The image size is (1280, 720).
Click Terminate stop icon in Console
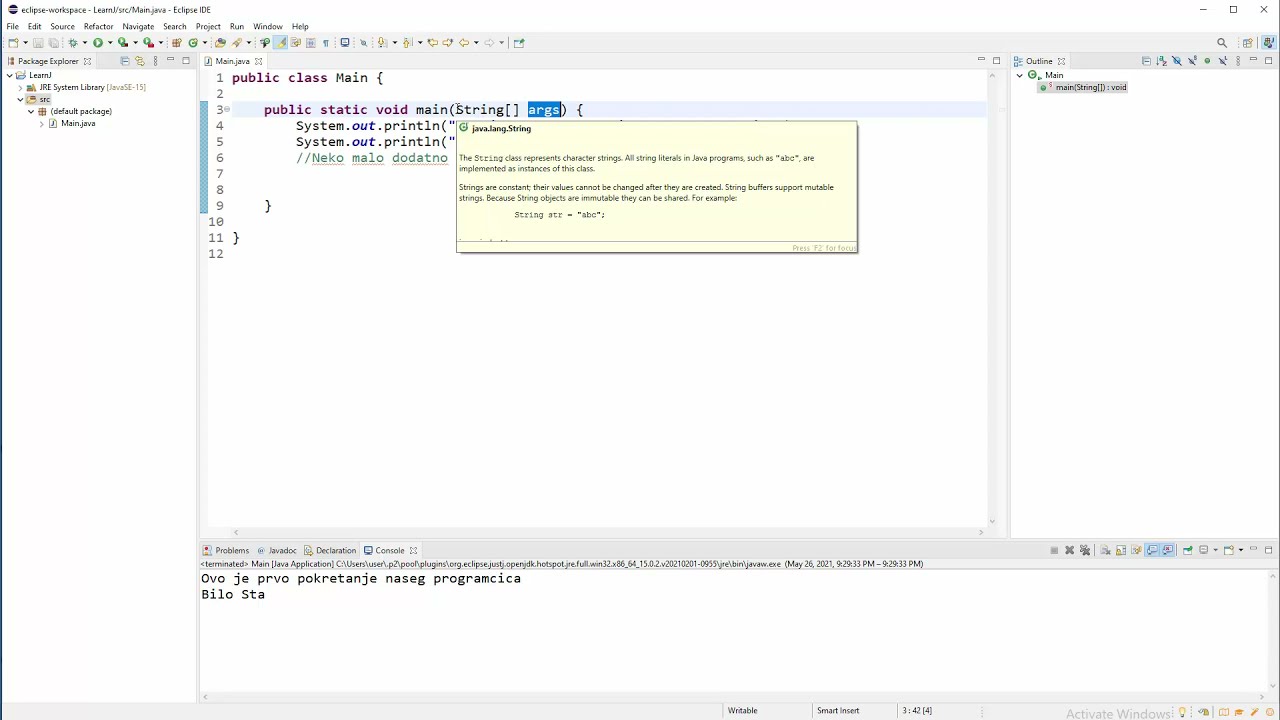[x=1054, y=550]
